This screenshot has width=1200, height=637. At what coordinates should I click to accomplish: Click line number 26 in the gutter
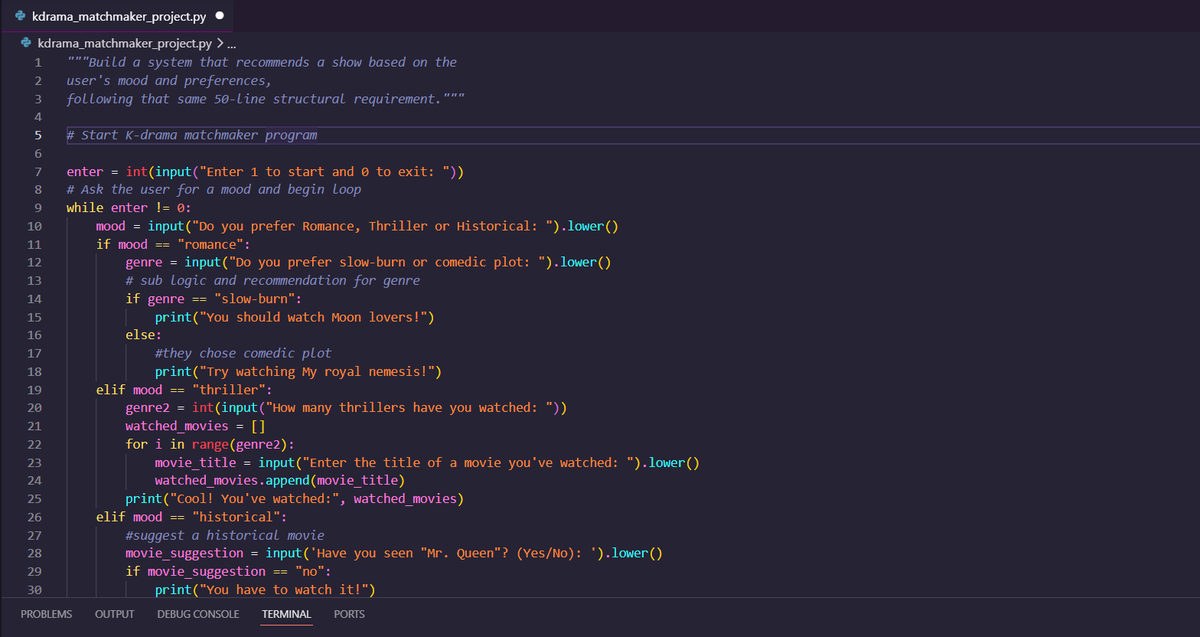(34, 517)
